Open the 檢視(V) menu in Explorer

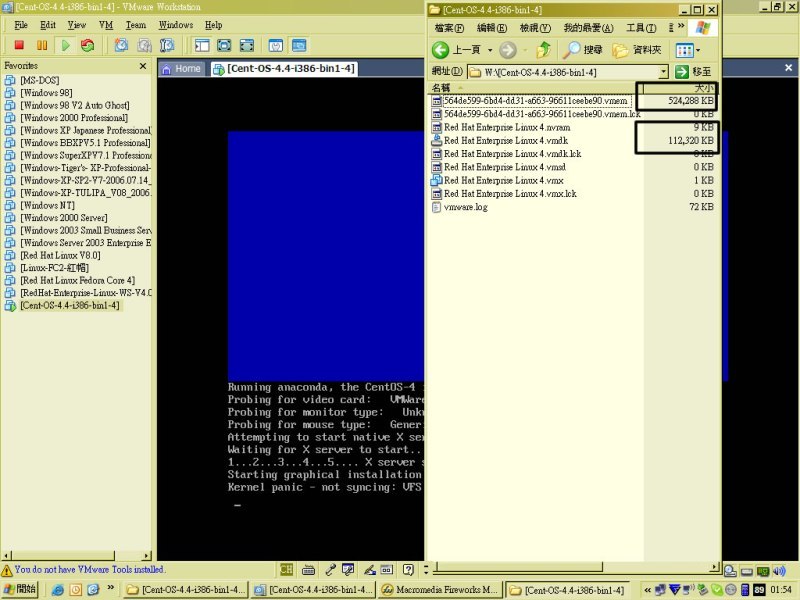pos(535,28)
